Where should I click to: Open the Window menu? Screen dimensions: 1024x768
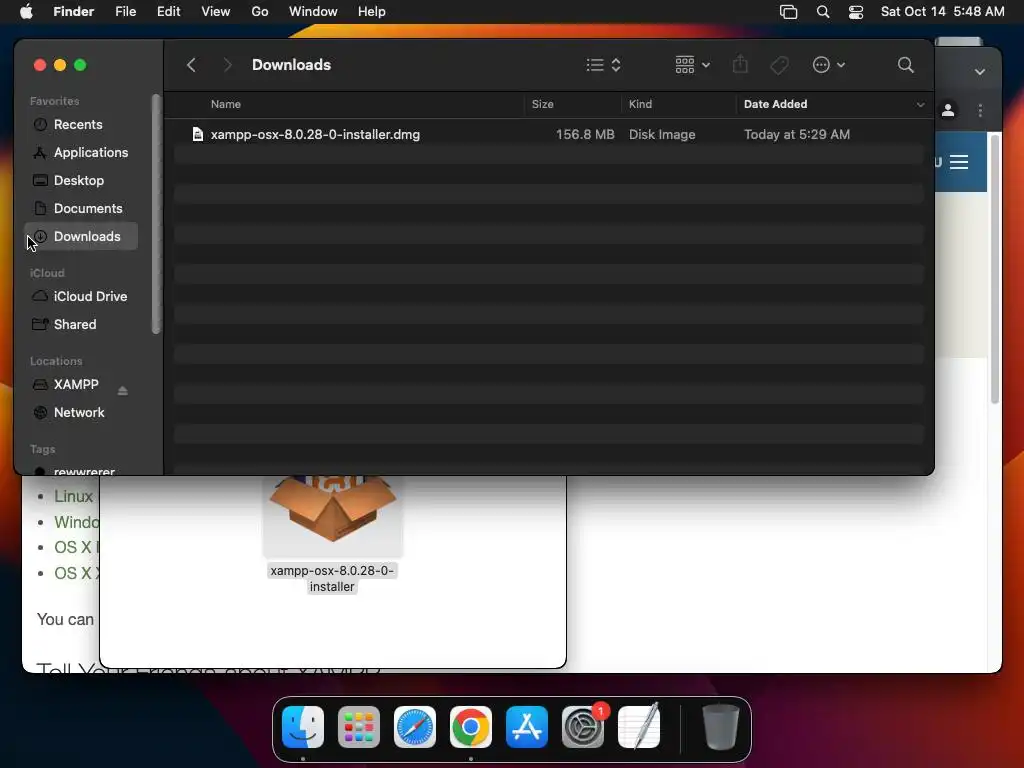coord(313,12)
